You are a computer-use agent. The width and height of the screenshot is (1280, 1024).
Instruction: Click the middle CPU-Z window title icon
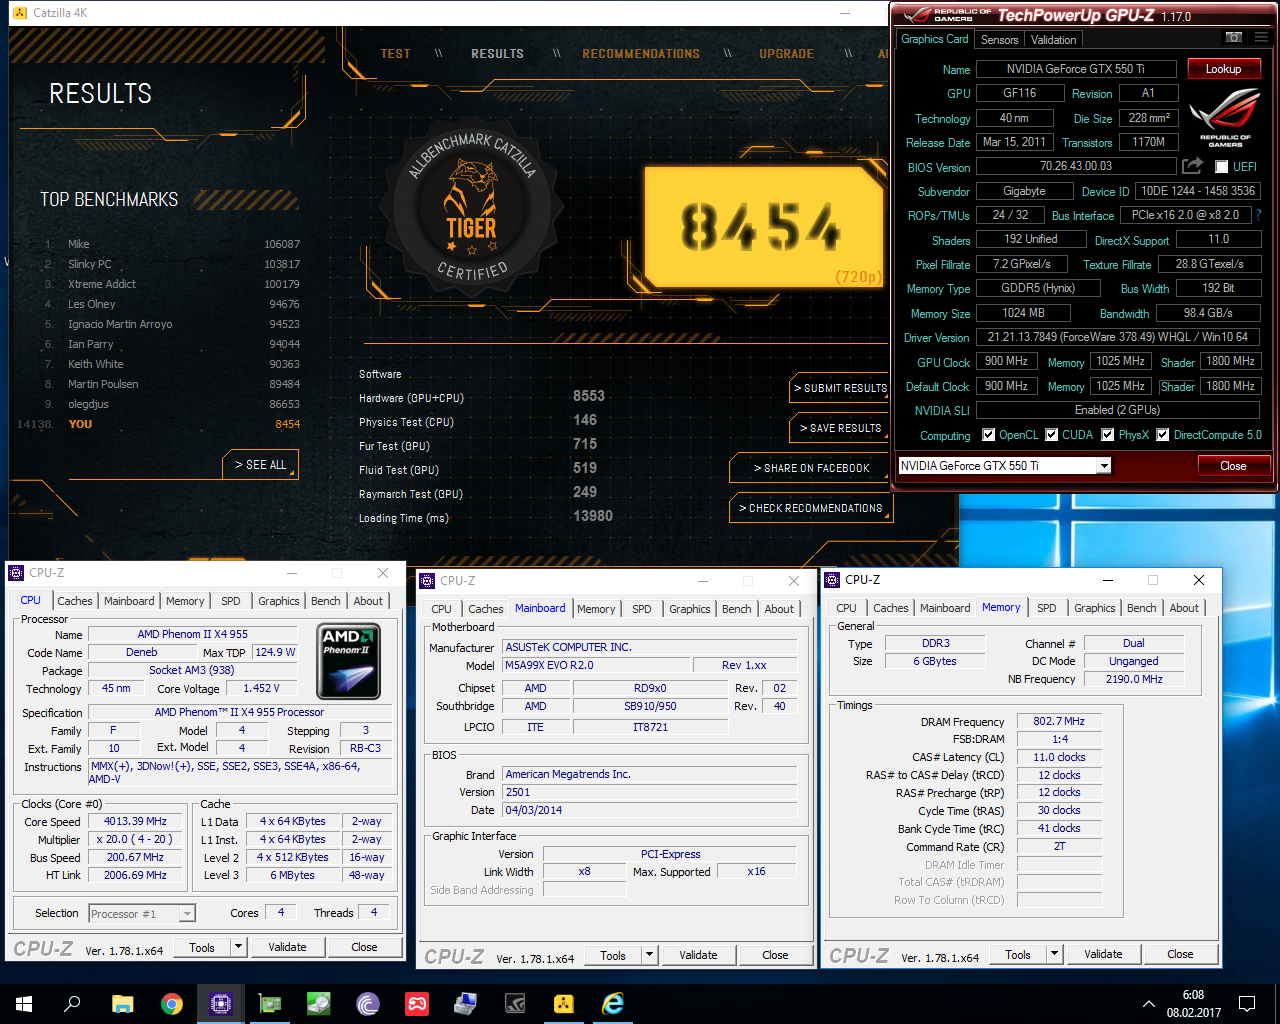coord(428,580)
